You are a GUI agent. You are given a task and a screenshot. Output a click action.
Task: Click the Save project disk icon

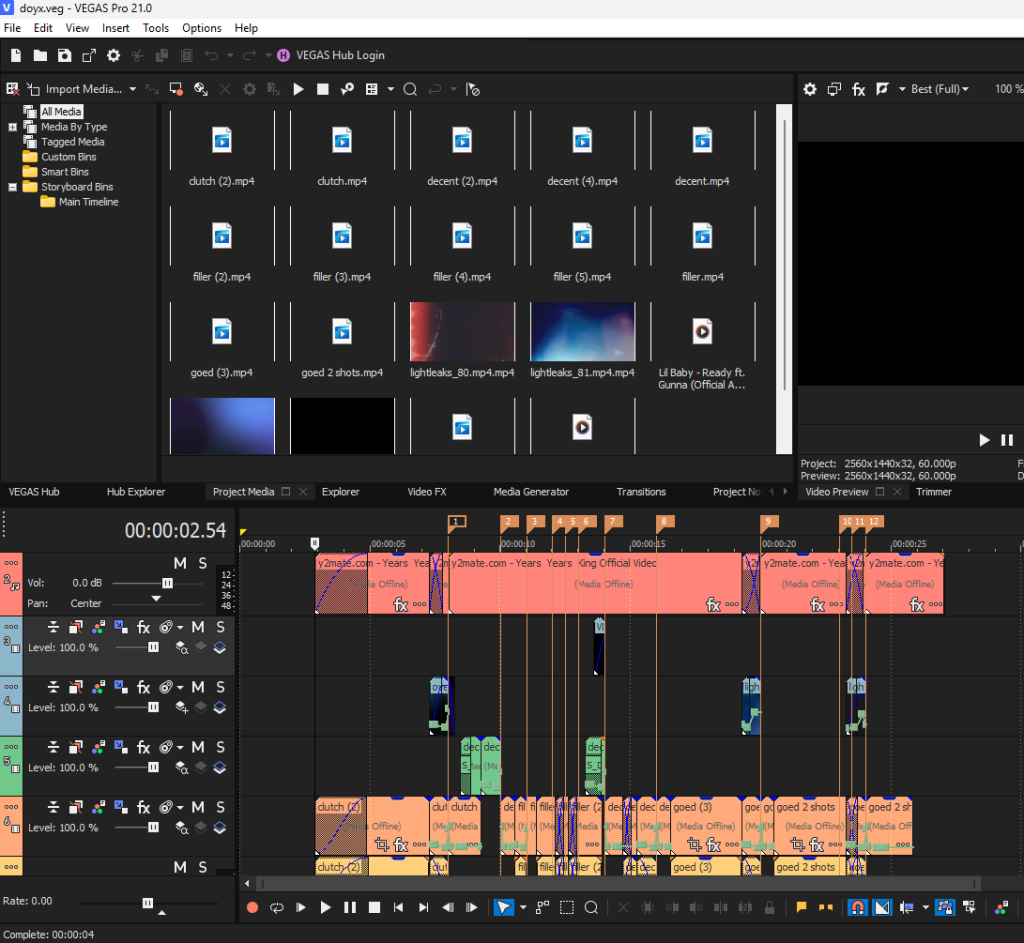coord(64,56)
